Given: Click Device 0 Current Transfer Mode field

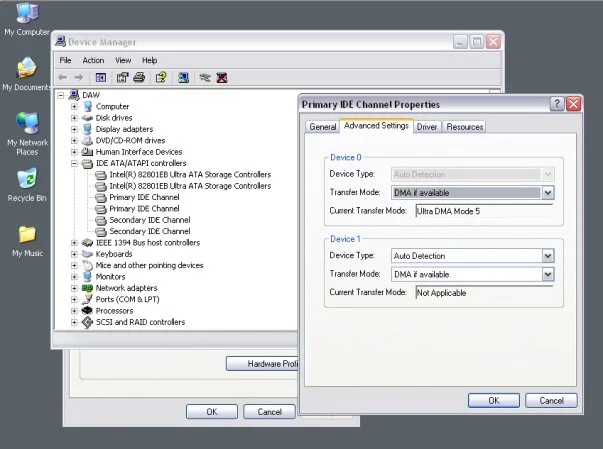Looking at the screenshot, I should (x=484, y=211).
